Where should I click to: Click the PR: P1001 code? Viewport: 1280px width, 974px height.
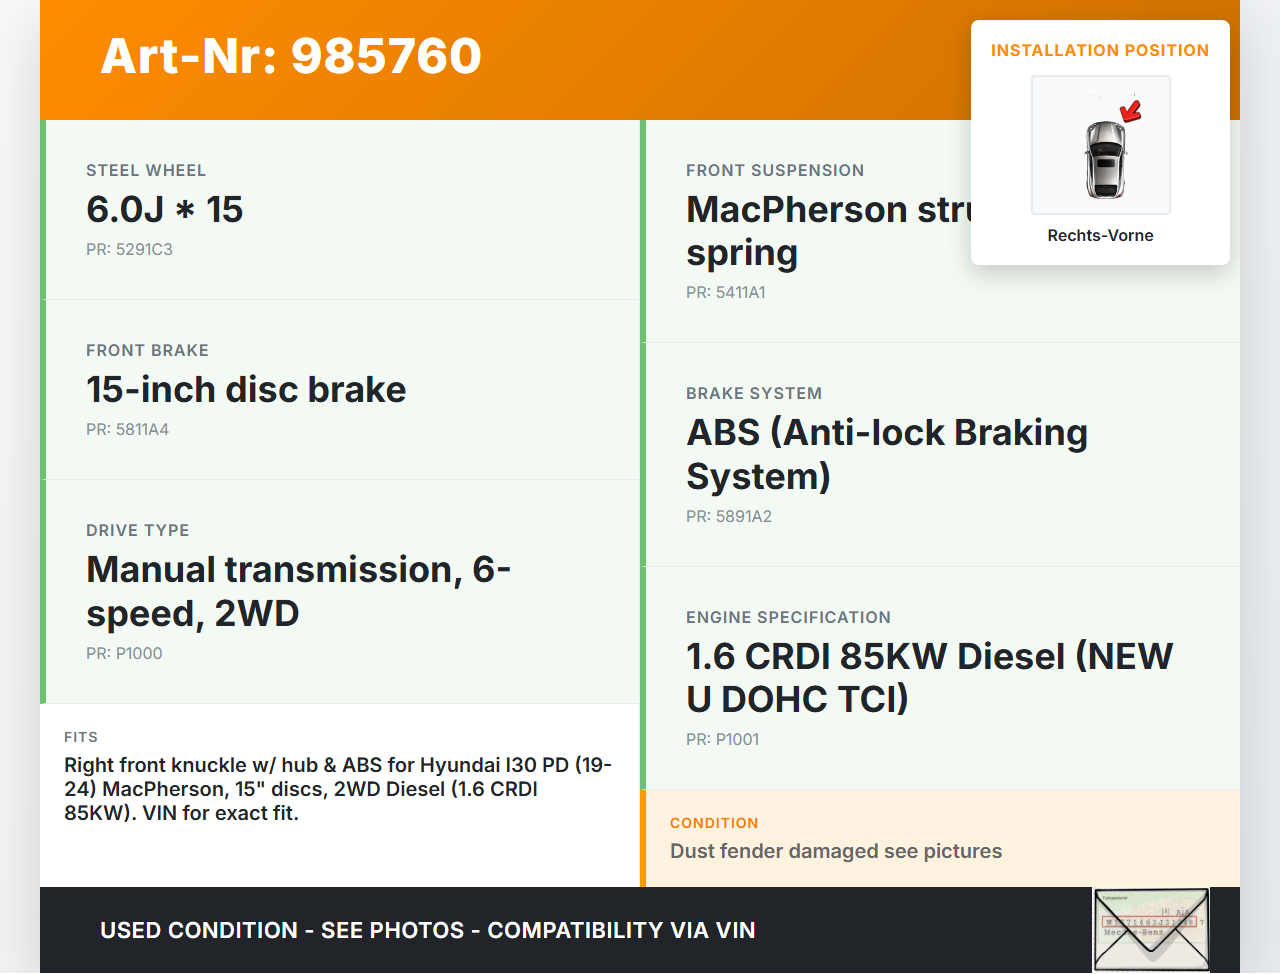pos(722,740)
